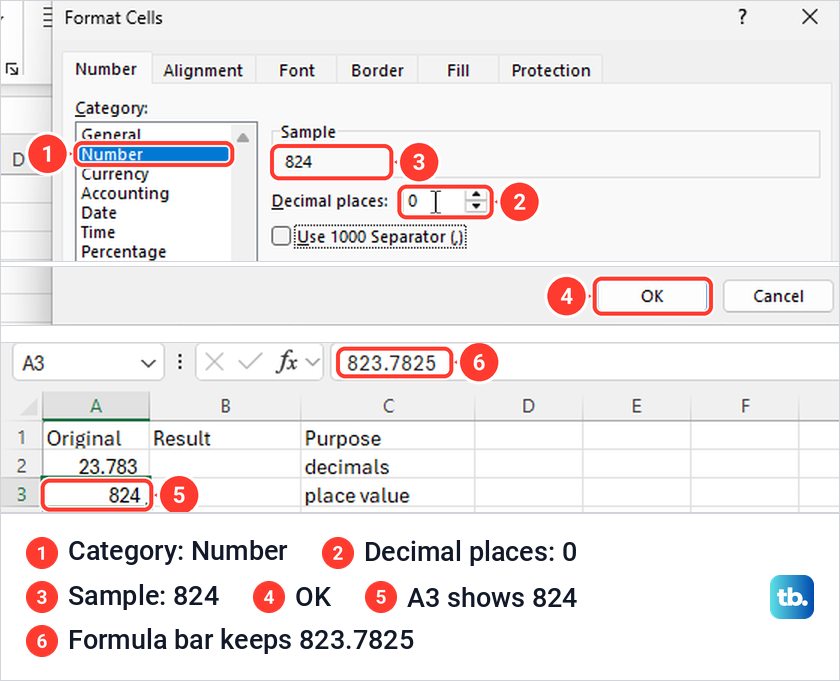Select row 2 header

click(21, 465)
